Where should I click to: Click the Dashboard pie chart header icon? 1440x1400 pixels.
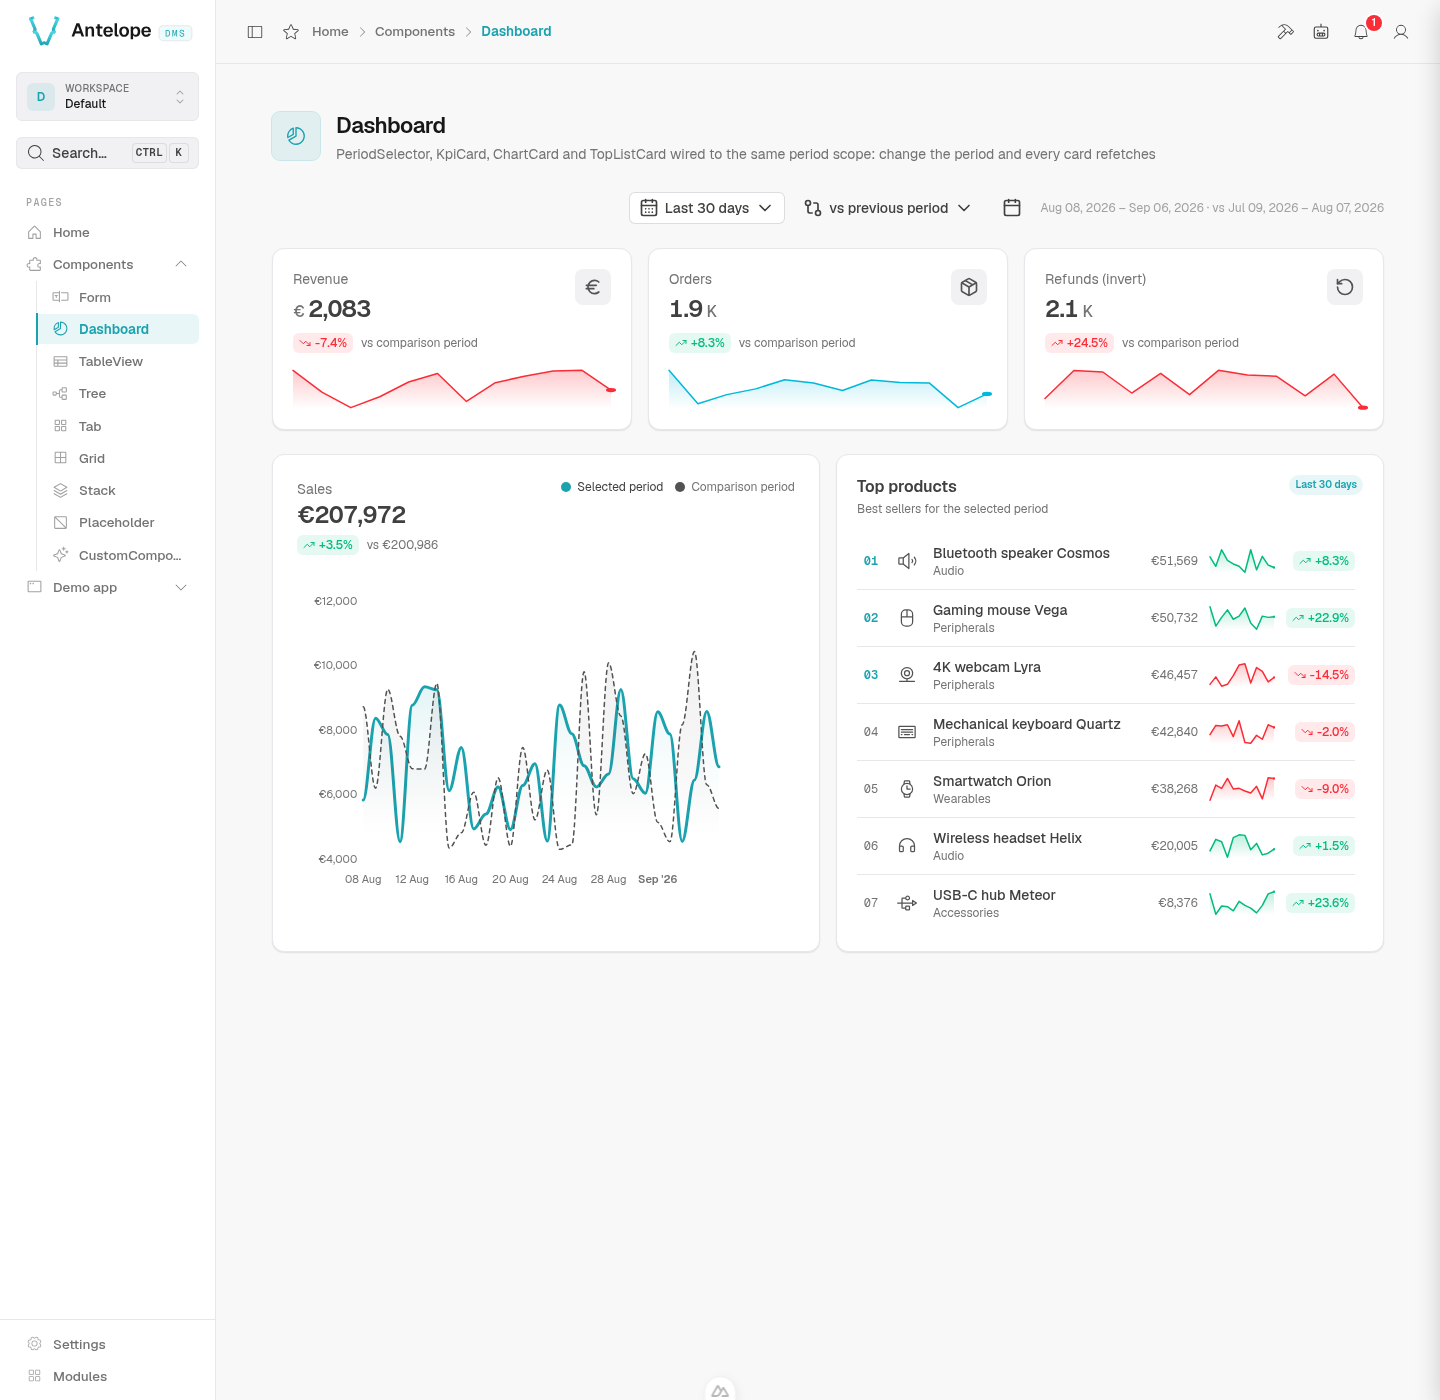click(296, 136)
